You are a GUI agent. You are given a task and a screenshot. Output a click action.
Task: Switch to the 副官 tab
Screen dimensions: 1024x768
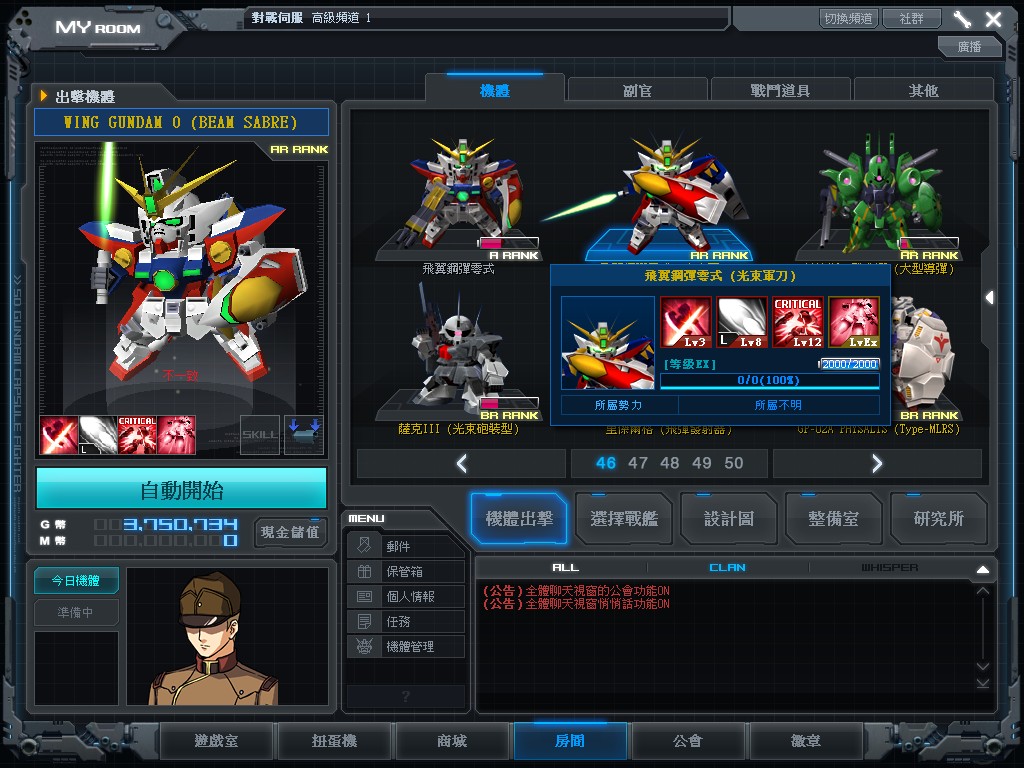click(x=637, y=90)
